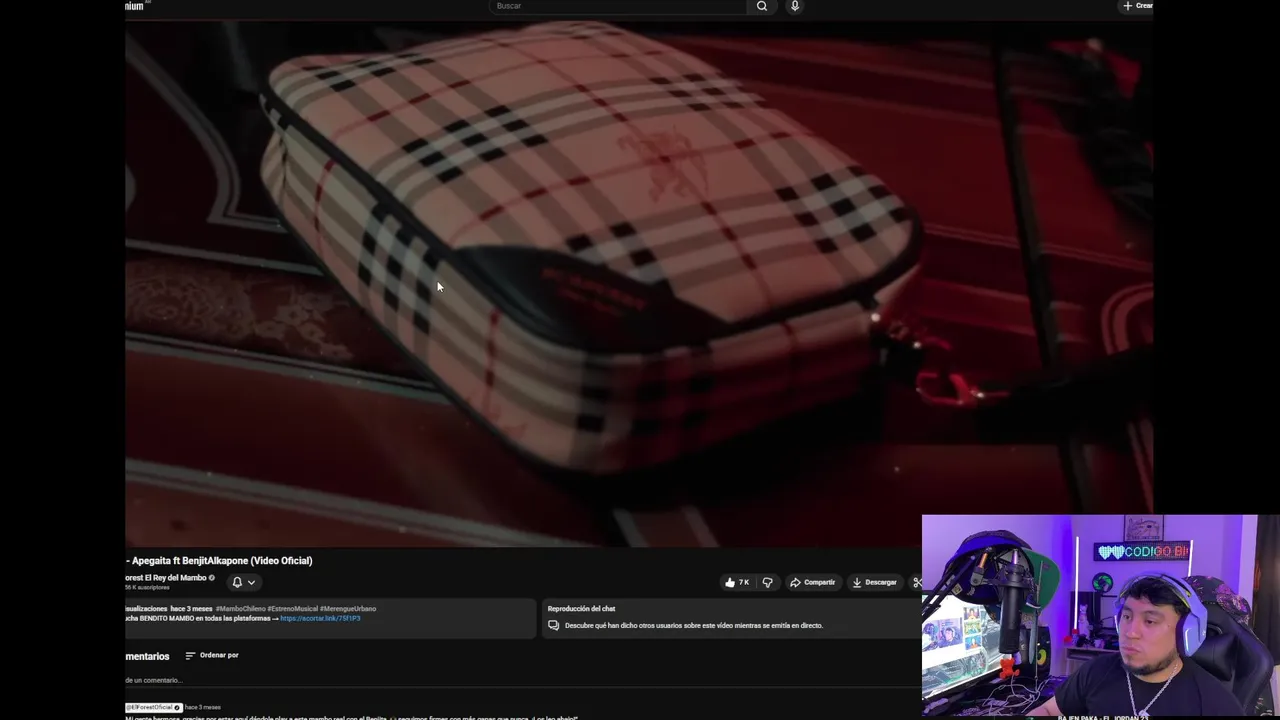Click the #EstrenoMusical hashtag
1280x720 pixels.
292,608
